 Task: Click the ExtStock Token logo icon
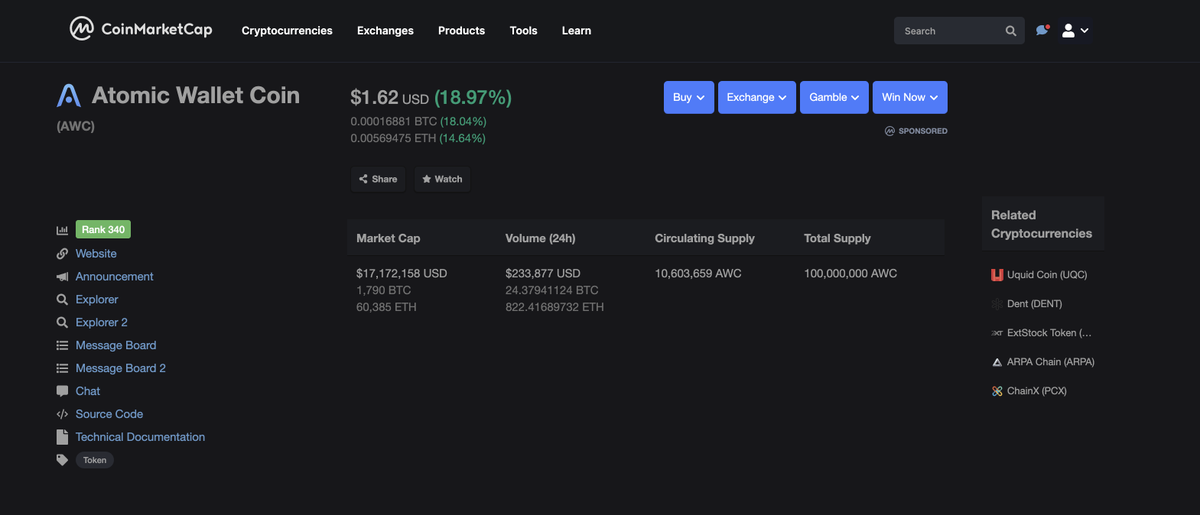pos(997,333)
